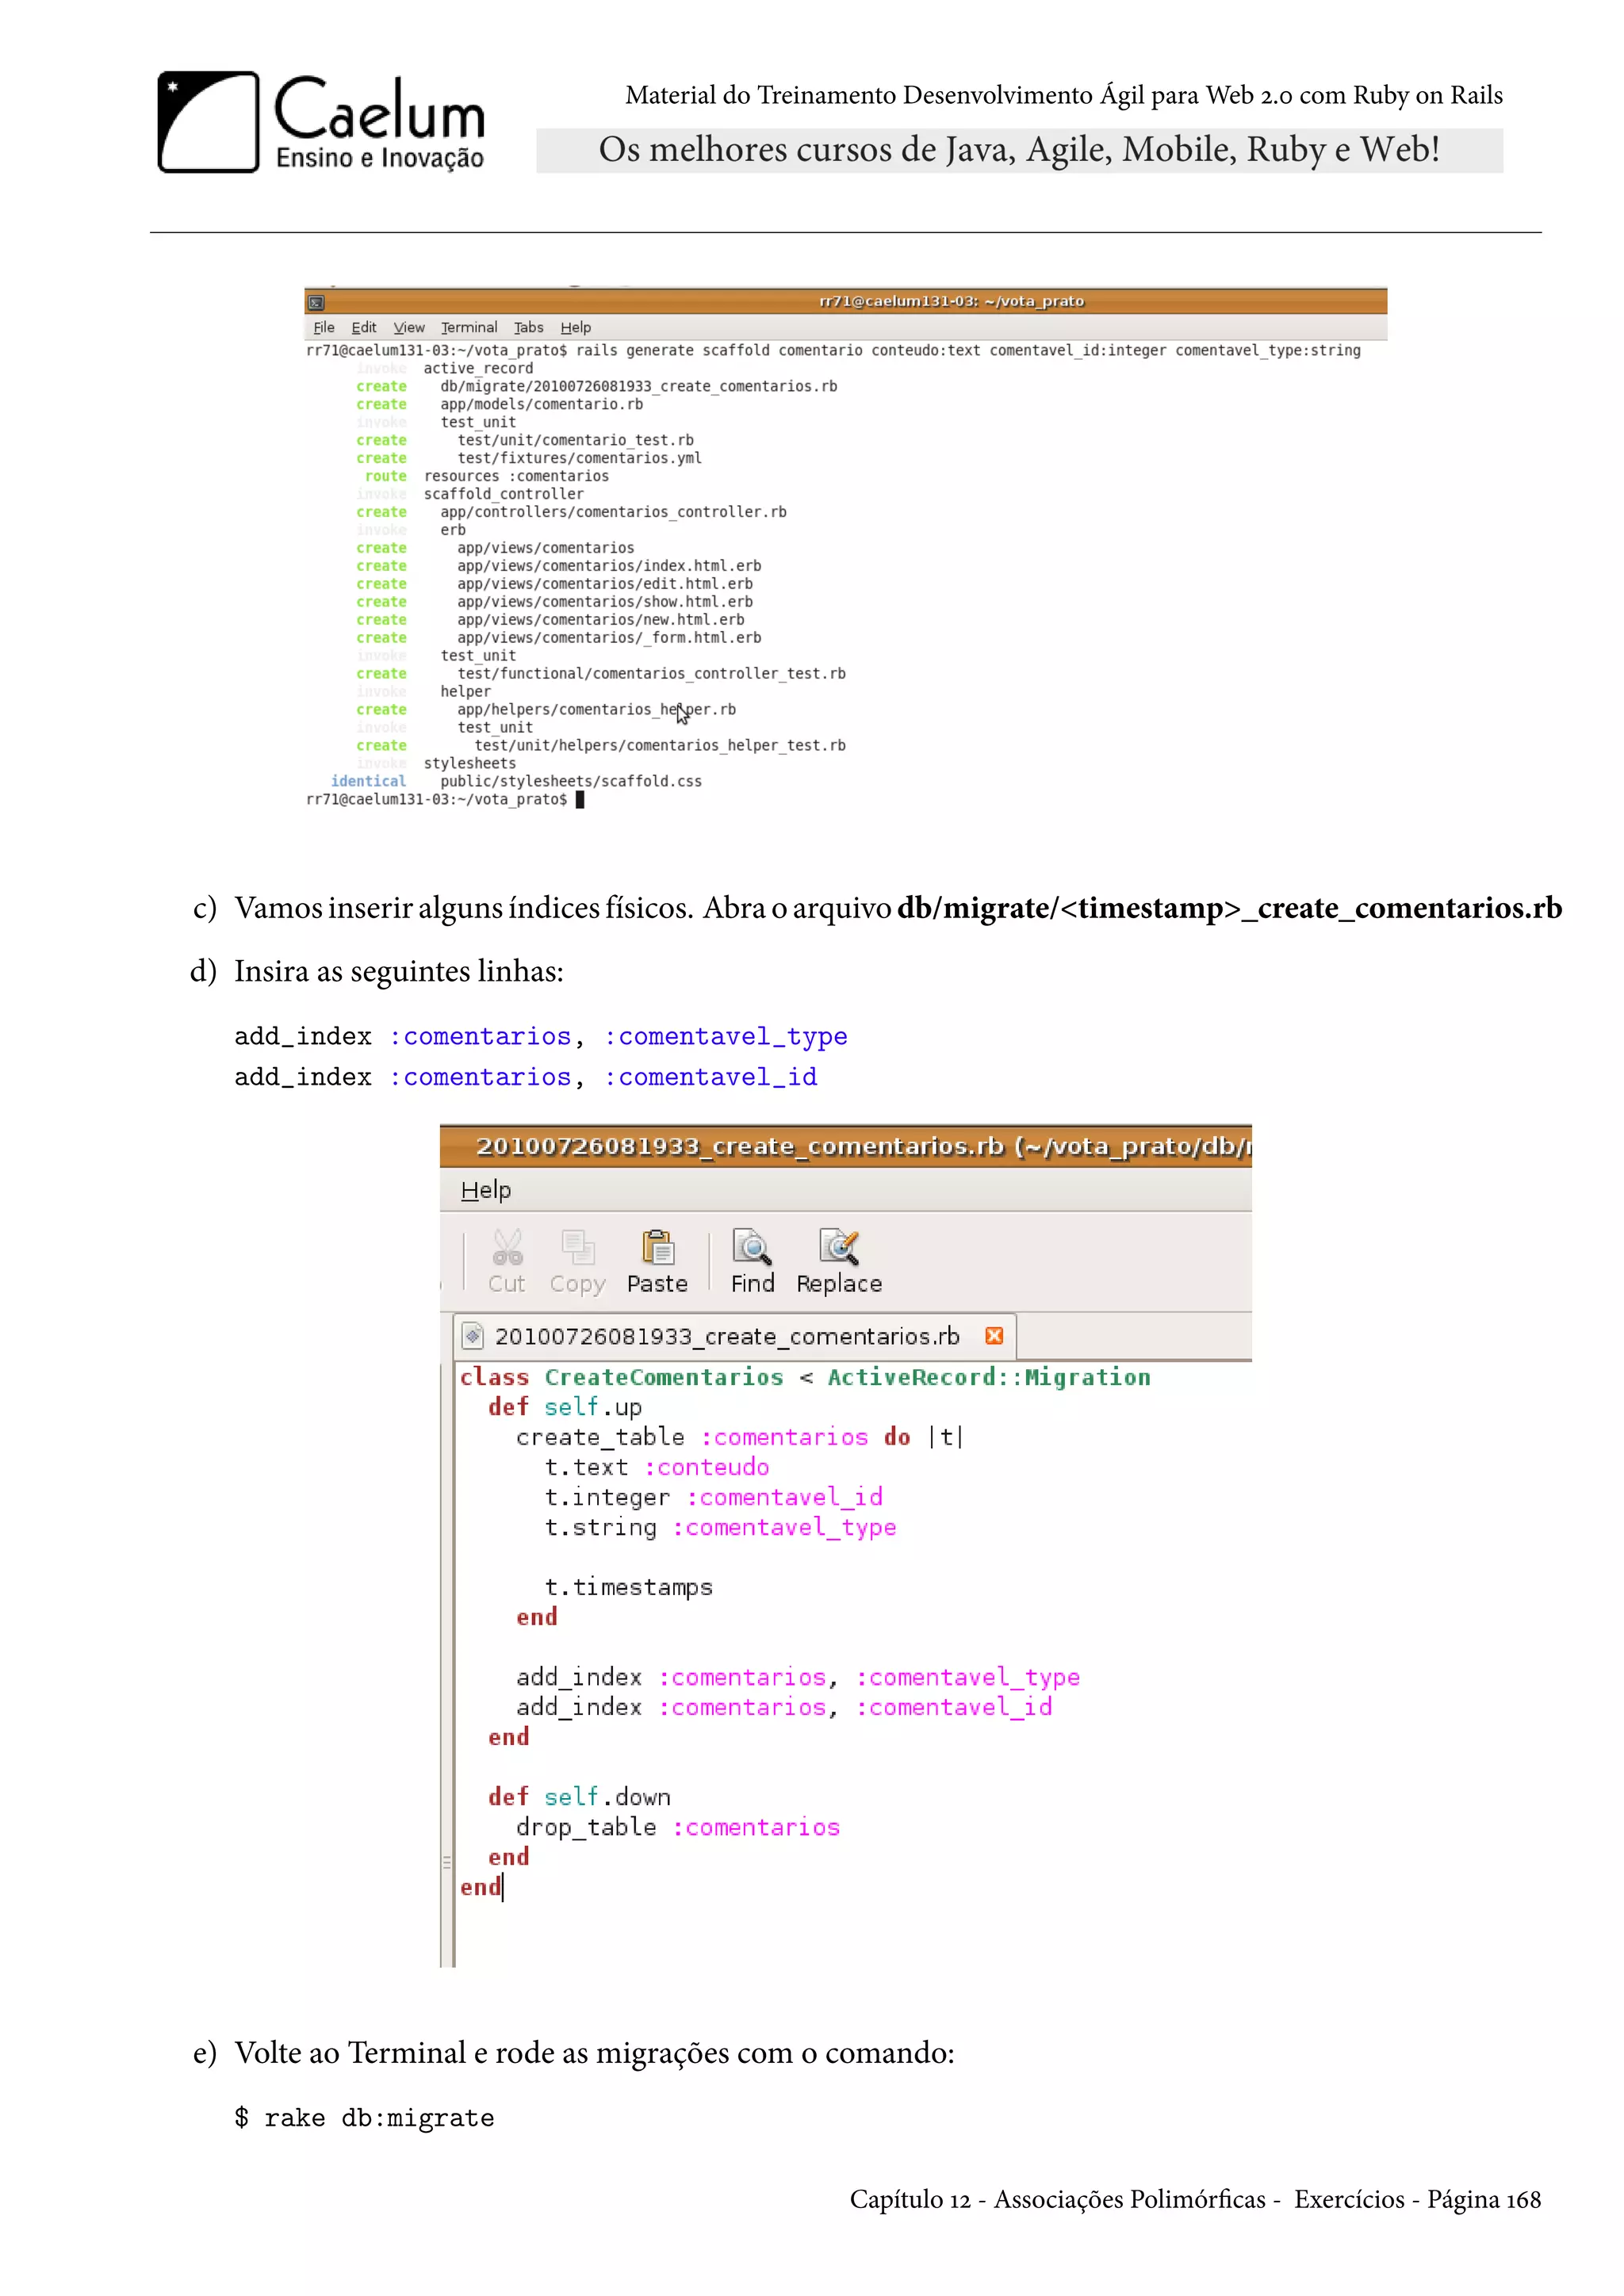Close the create_comentarios.rb document tab
This screenshot has width=1624, height=2296.
[994, 1336]
